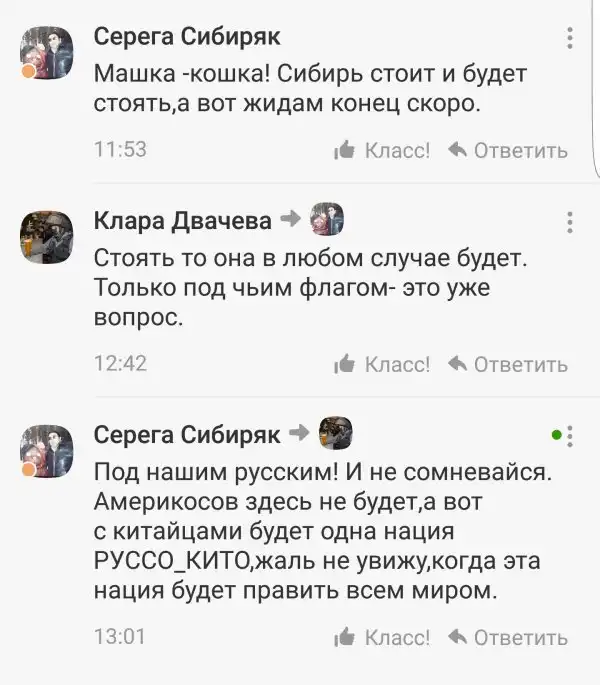Open three-dot menu on the 13:01 comment
This screenshot has height=685, width=600.
point(570,436)
